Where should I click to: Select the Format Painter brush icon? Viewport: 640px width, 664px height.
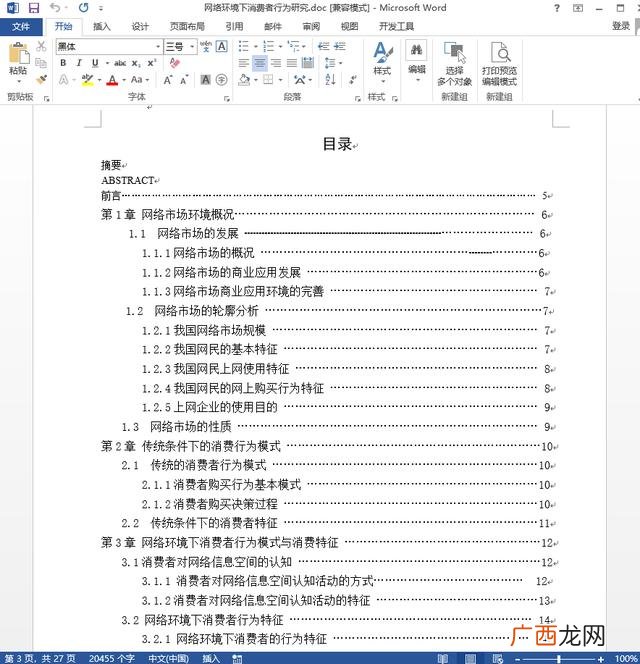tap(41, 80)
